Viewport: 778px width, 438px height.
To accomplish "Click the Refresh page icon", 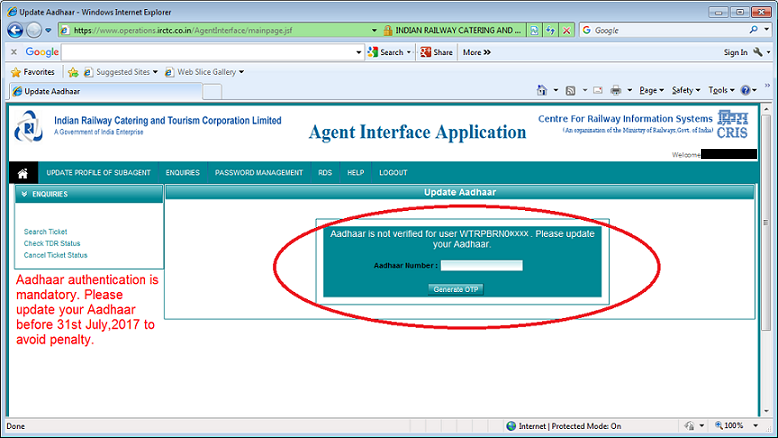I will click(x=550, y=30).
